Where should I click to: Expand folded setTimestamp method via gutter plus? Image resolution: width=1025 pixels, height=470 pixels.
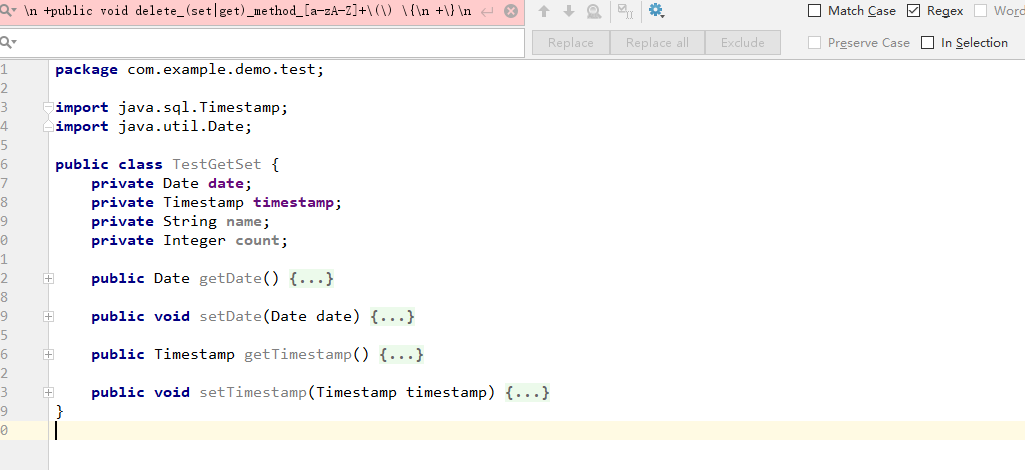click(48, 392)
